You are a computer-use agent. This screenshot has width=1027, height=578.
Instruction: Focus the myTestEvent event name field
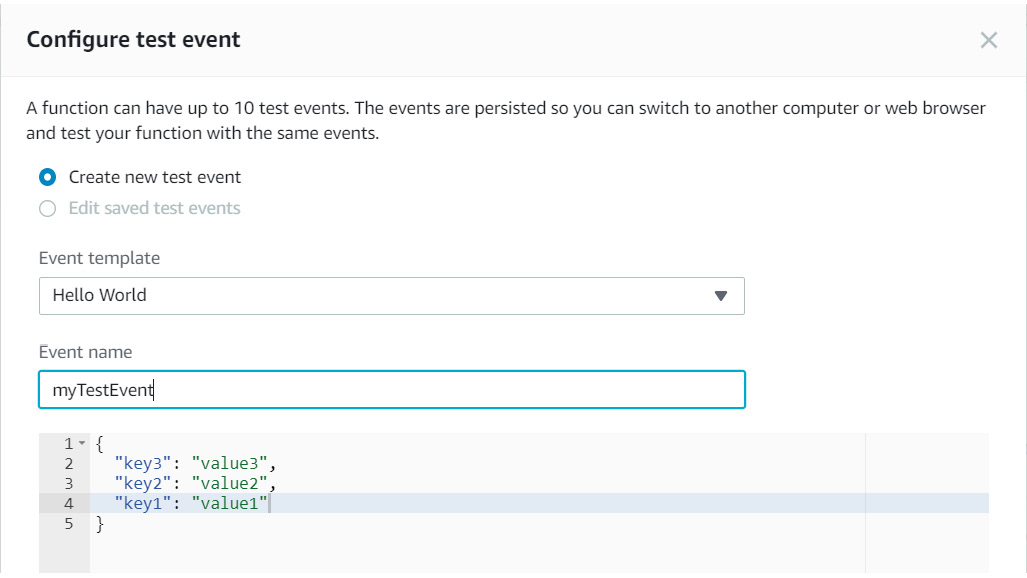391,390
